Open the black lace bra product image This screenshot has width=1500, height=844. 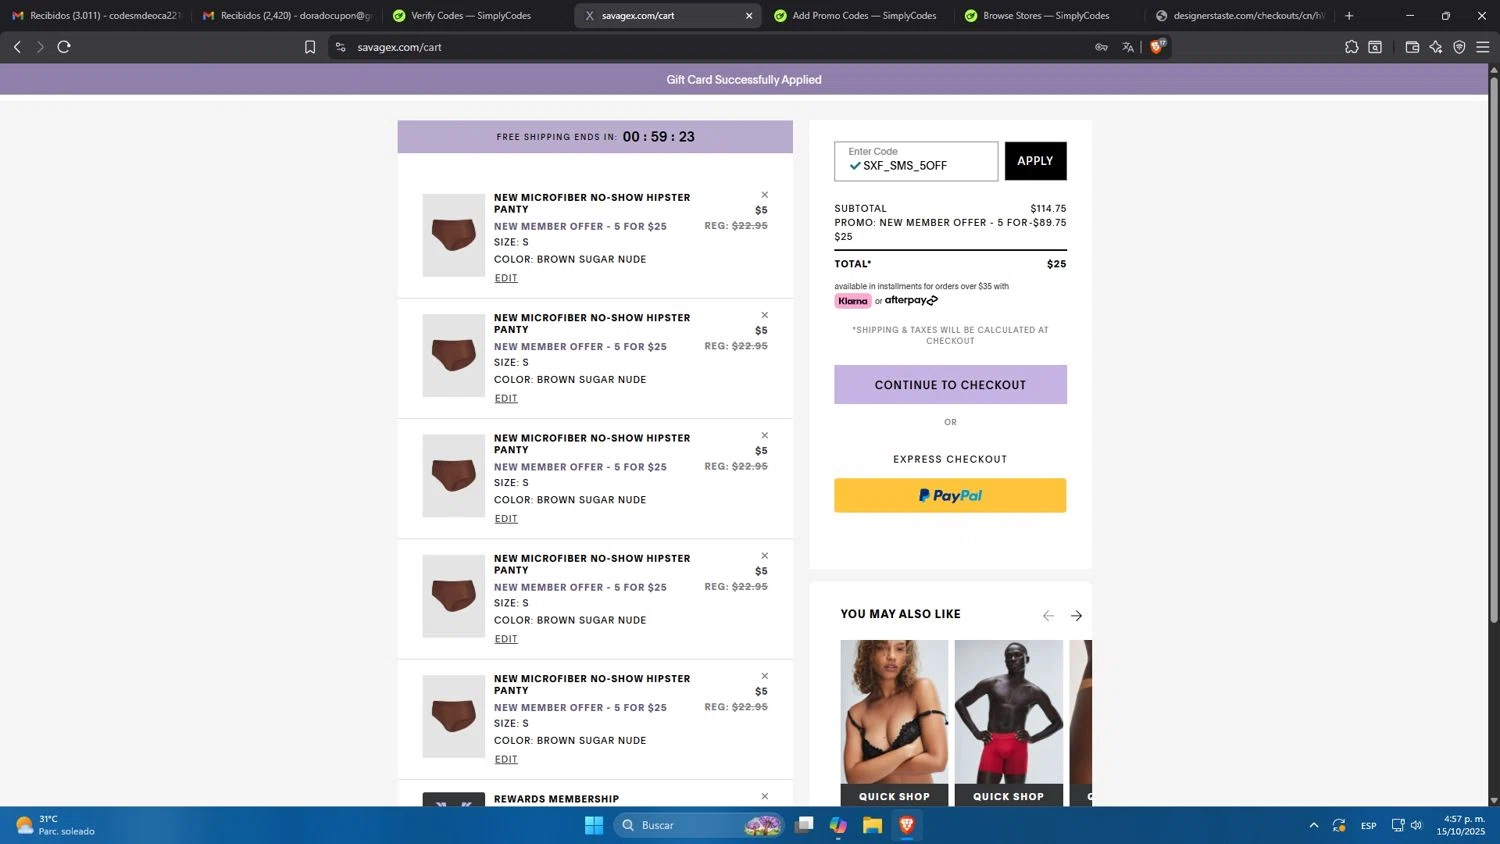point(894,712)
